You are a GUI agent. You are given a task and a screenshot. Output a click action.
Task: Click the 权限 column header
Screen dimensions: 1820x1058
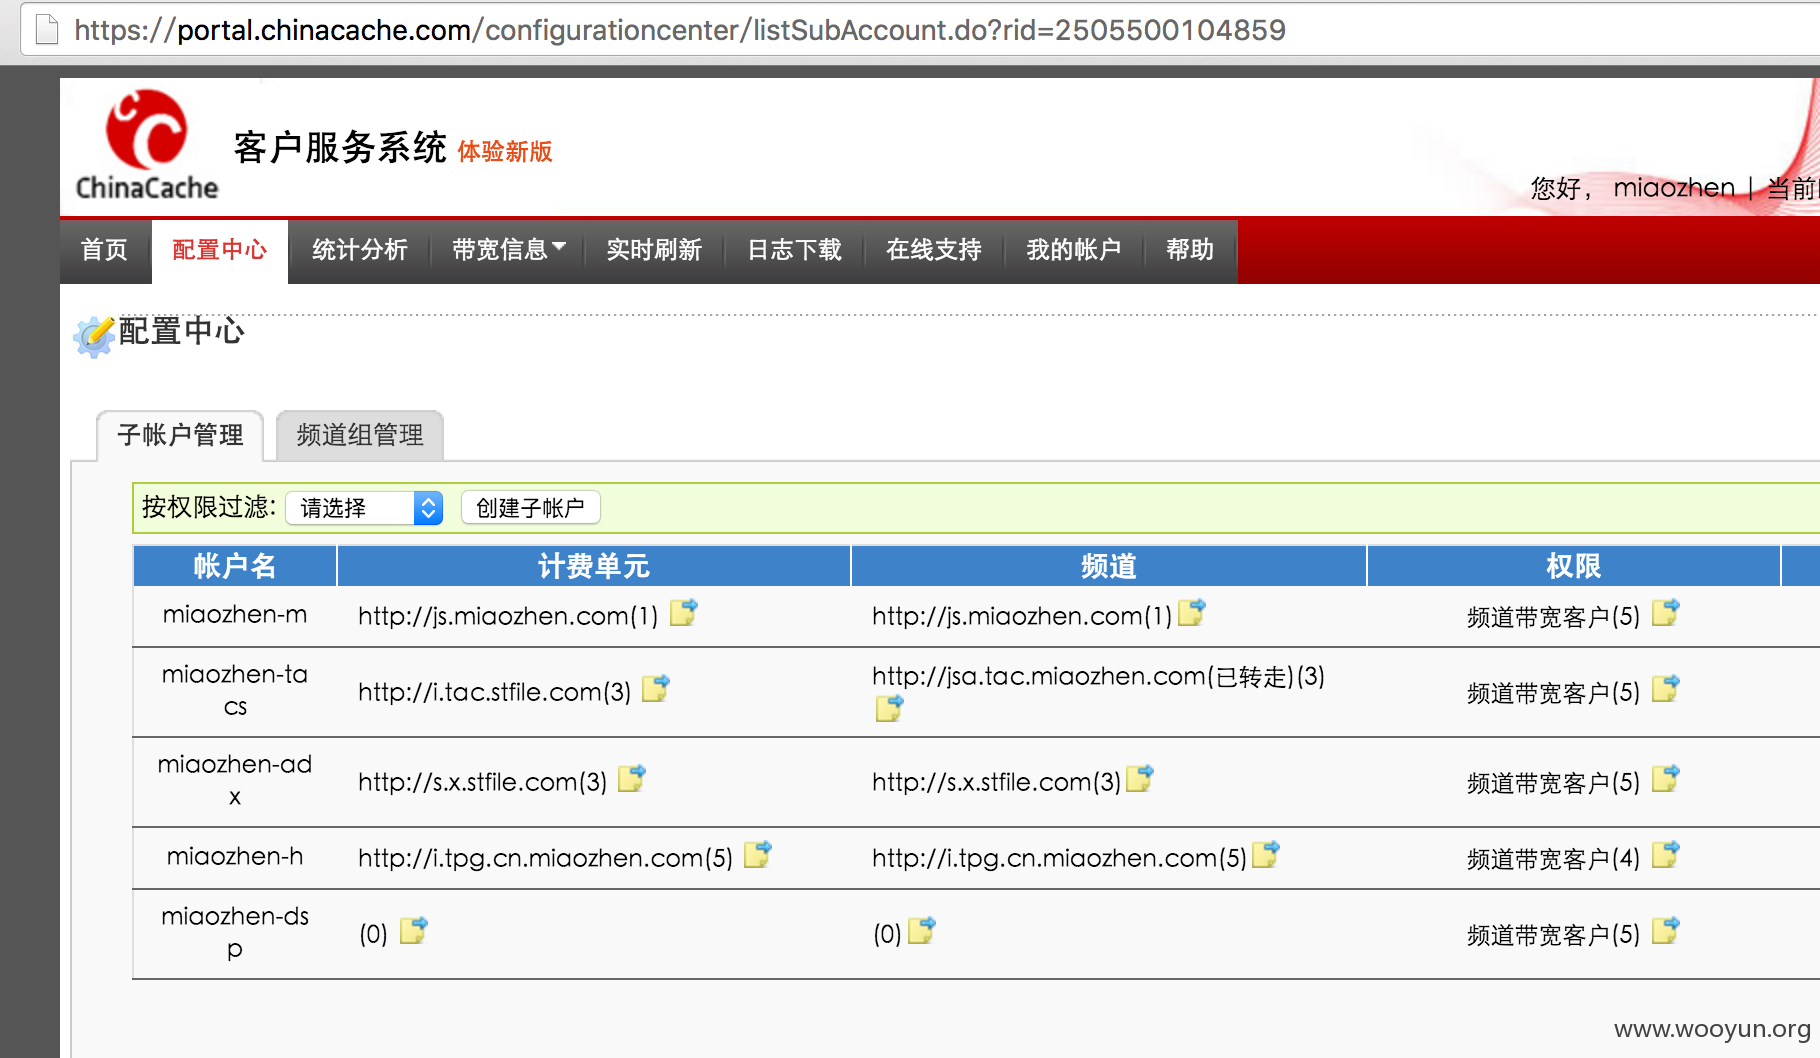(x=1574, y=566)
